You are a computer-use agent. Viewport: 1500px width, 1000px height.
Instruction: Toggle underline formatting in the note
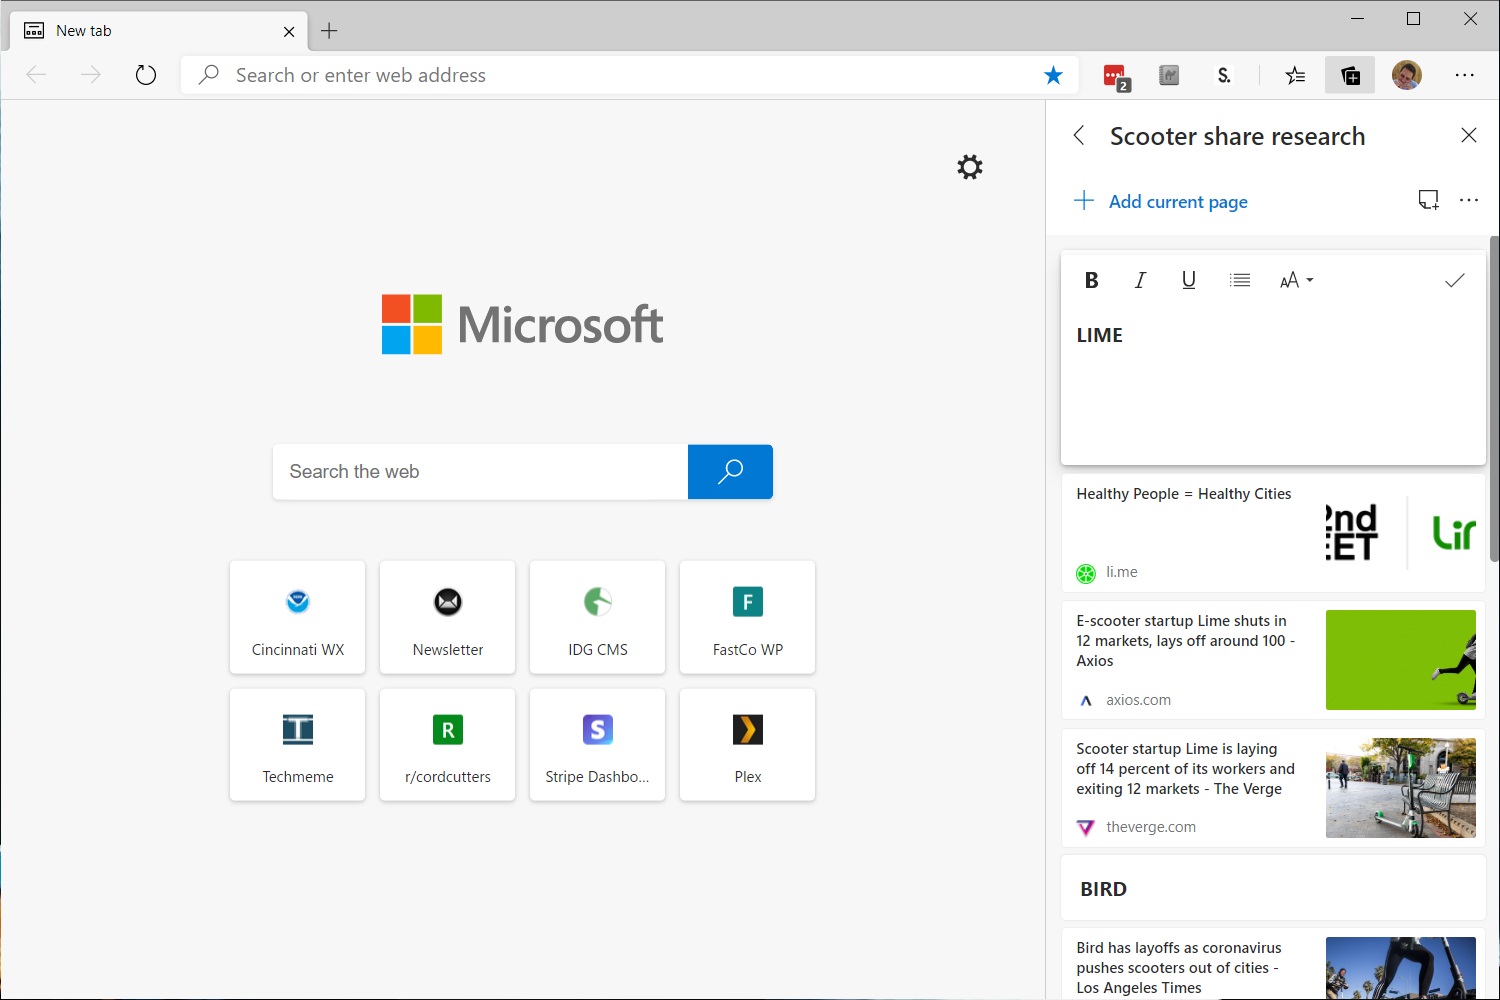pyautogui.click(x=1188, y=281)
